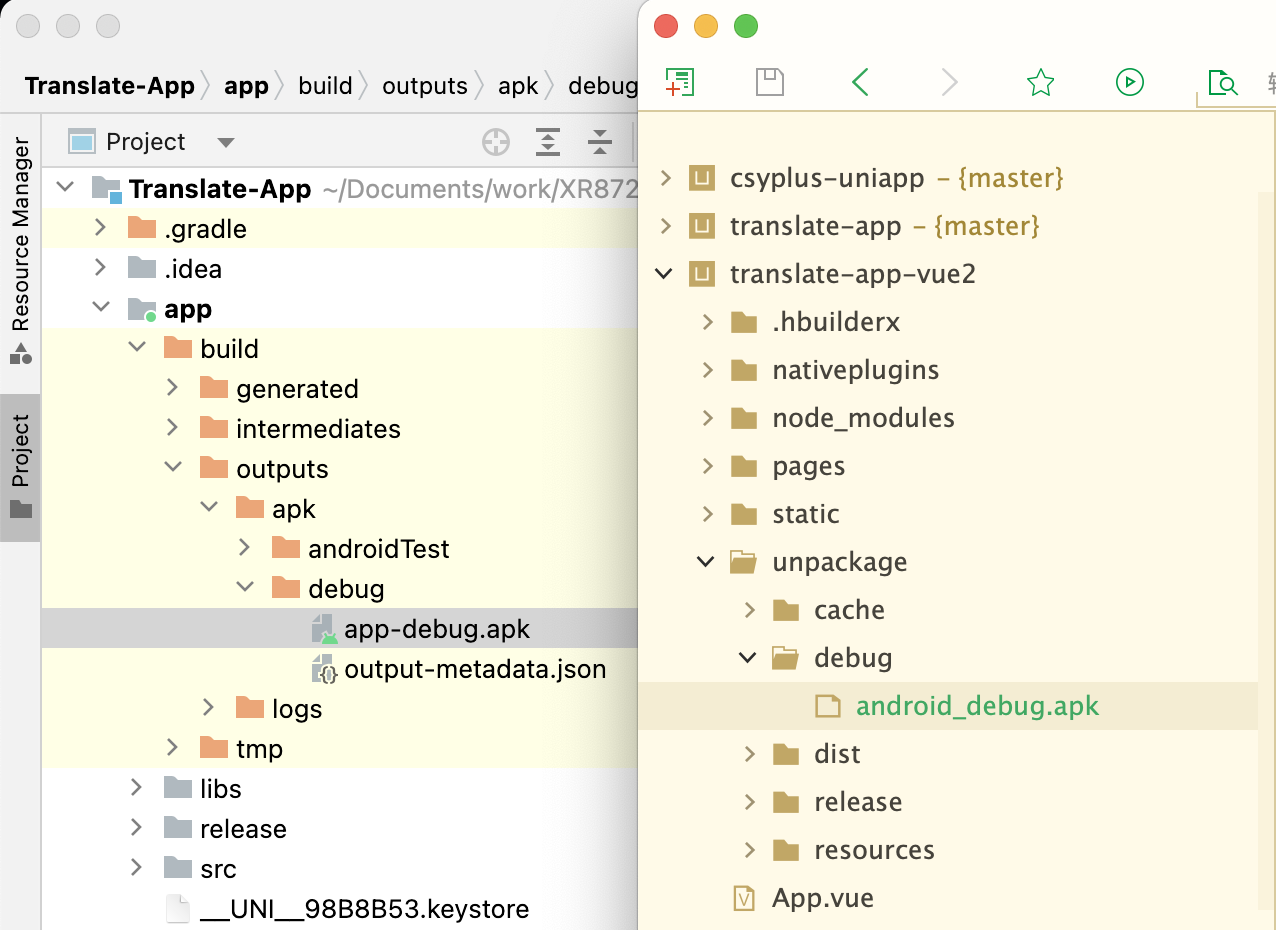Open App.vue file
The height and width of the screenshot is (930, 1276).
tap(948, 898)
